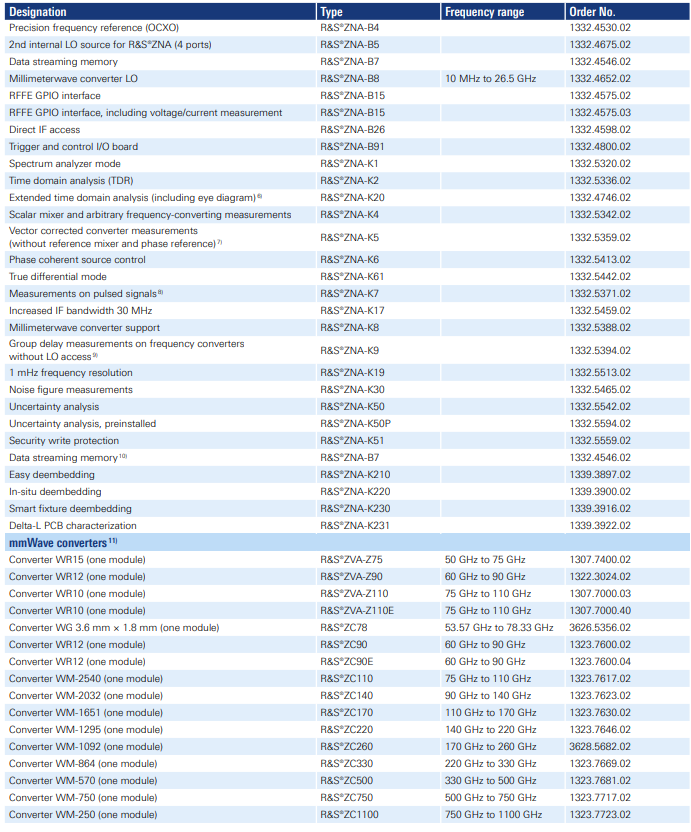Click order number 1323.7723.02
691x832 pixels.
tap(600, 814)
